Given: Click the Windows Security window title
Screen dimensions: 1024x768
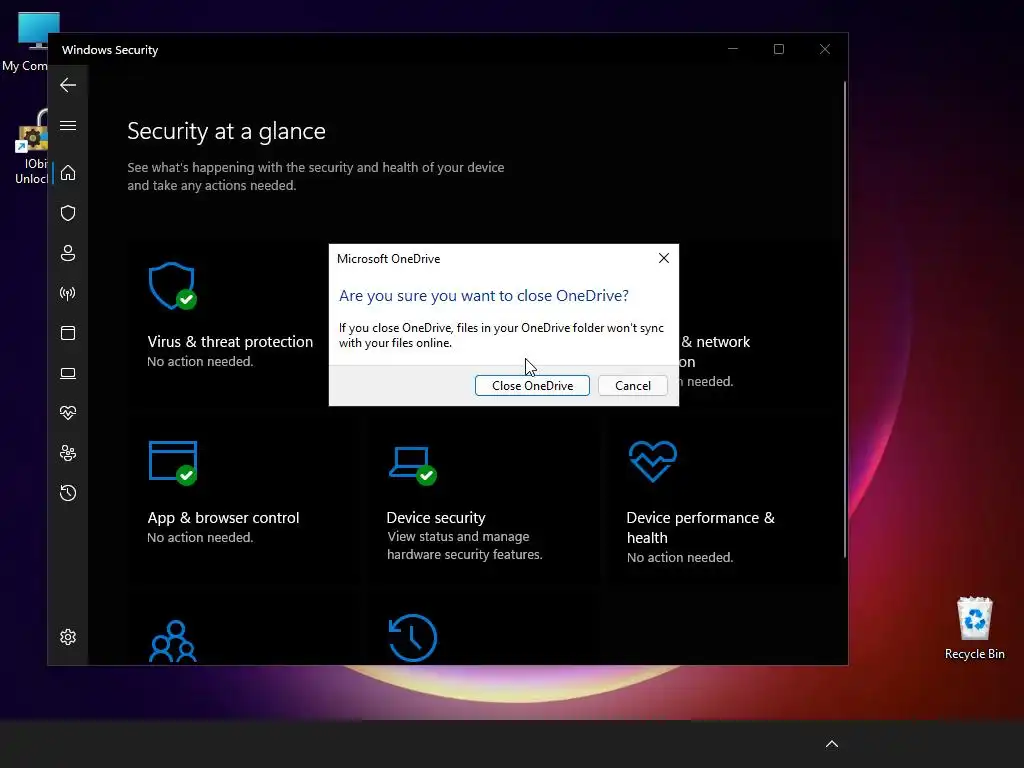Looking at the screenshot, I should 110,50.
